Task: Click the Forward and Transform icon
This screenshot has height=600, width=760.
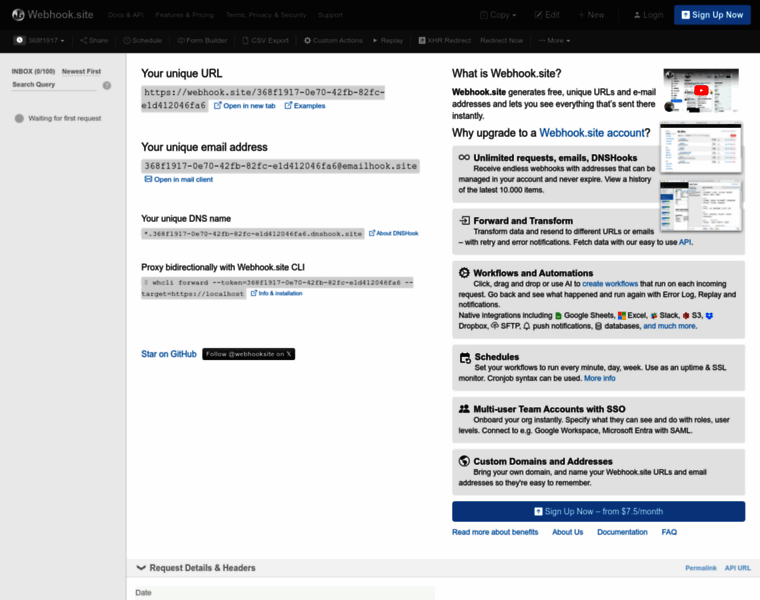Action: [464, 221]
